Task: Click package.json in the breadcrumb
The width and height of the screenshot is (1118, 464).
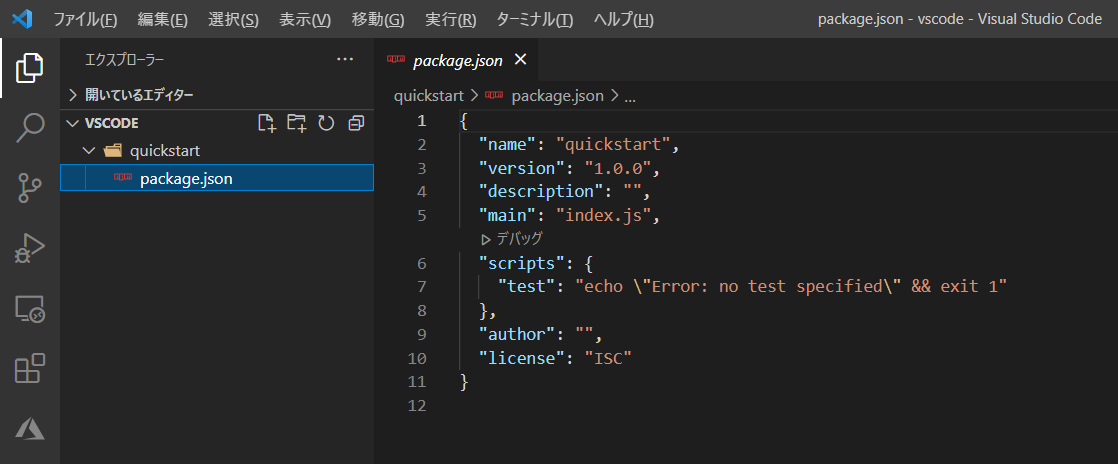Action: 558,96
